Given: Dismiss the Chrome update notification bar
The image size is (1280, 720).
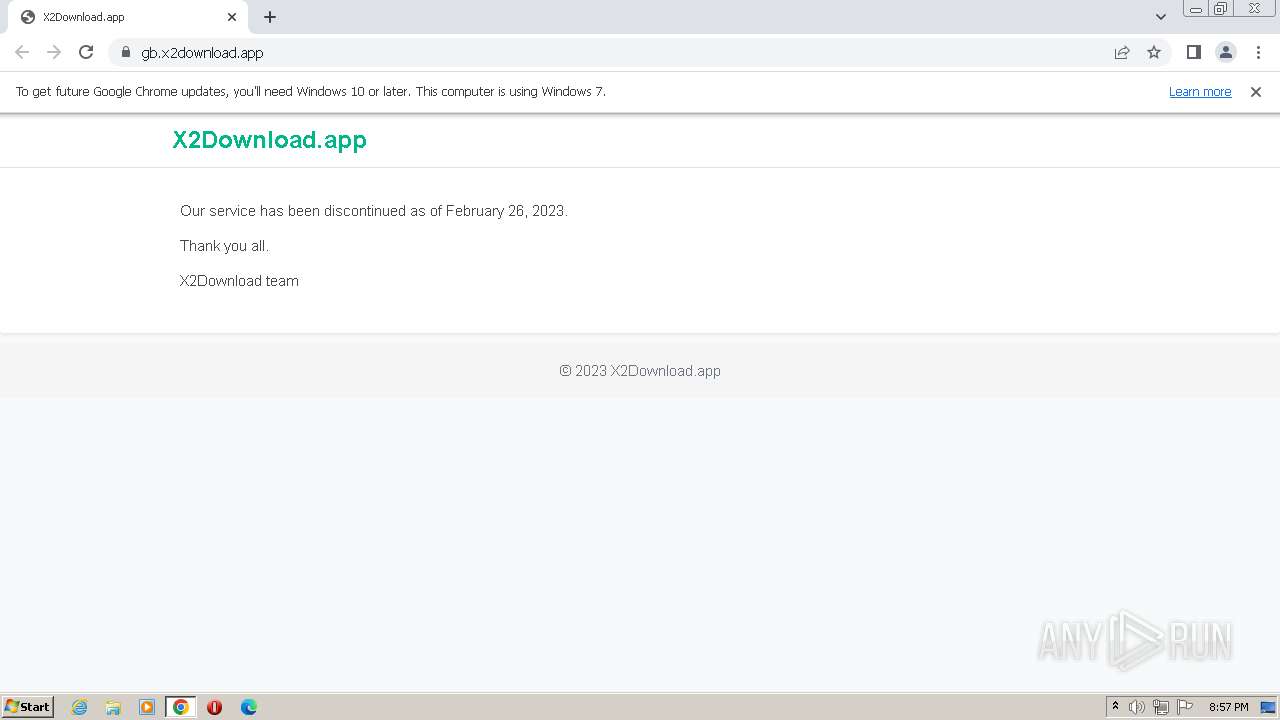Looking at the screenshot, I should tap(1256, 92).
